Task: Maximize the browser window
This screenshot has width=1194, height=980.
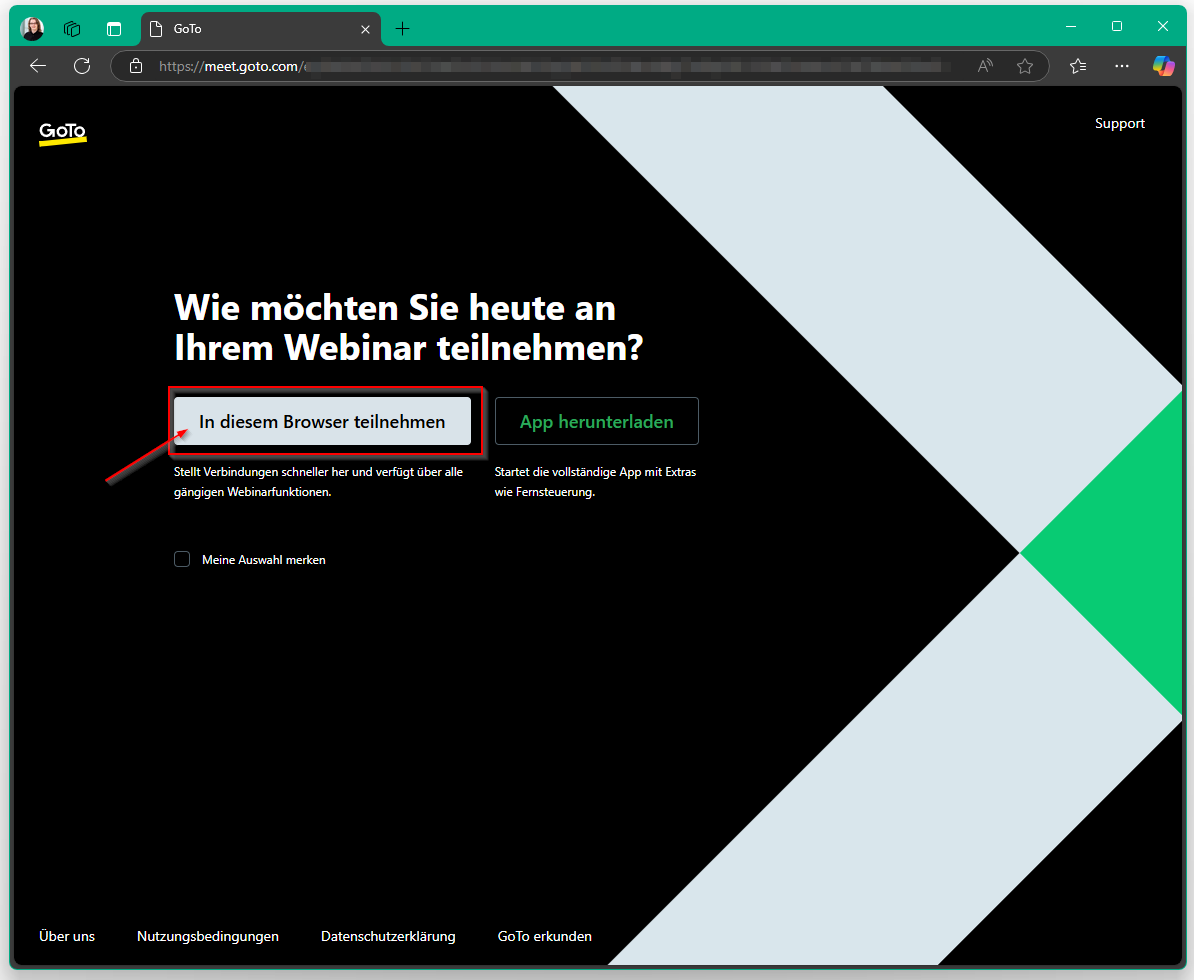Action: tap(1116, 27)
